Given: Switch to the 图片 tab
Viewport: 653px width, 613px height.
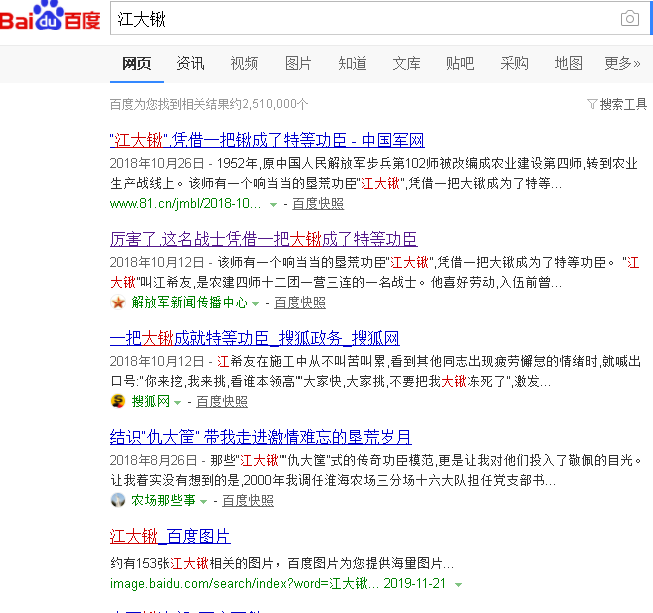Looking at the screenshot, I should pos(298,64).
